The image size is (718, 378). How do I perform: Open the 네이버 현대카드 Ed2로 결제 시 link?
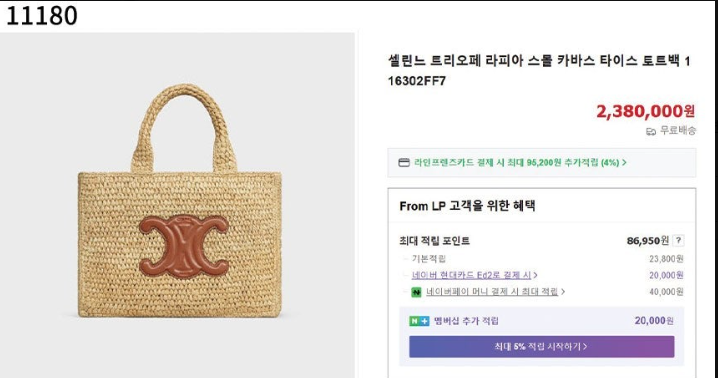472,275
